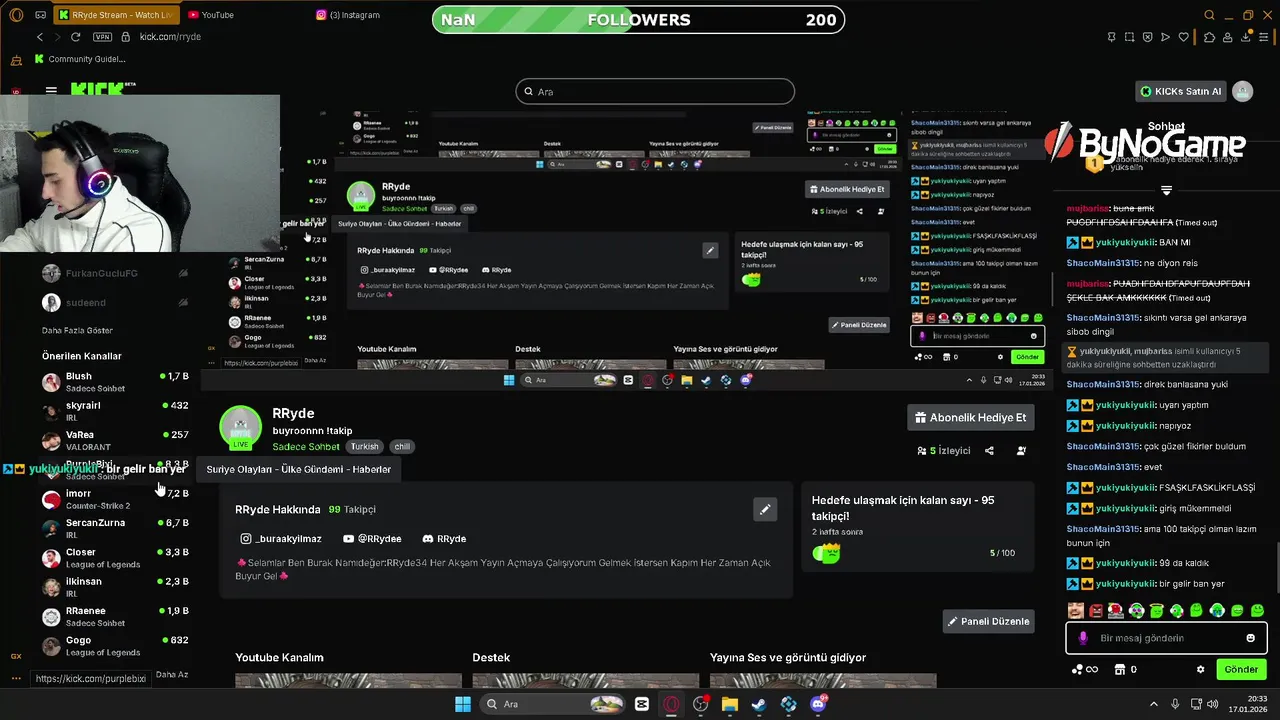1280x720 pixels.
Task: Open the skyrairl recommended channel
Action: tap(115, 411)
